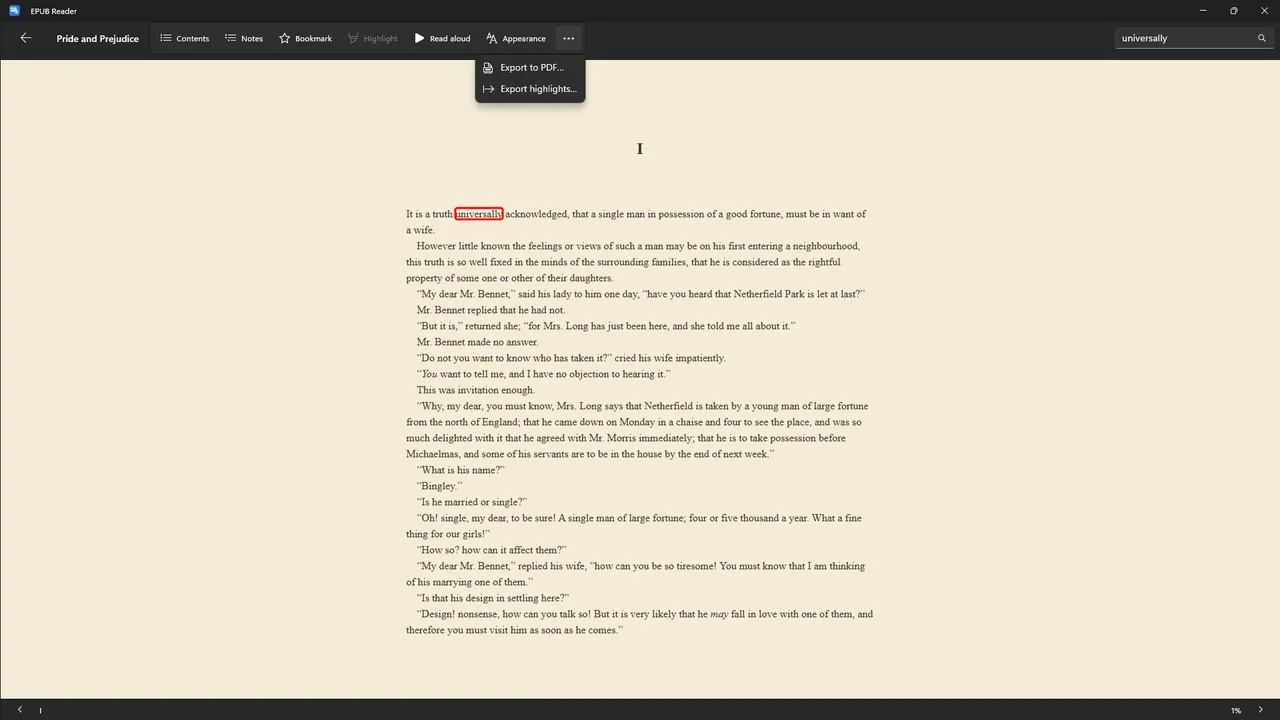Click the chapter heading 'I' above the text
1280x720 pixels.
coord(640,149)
